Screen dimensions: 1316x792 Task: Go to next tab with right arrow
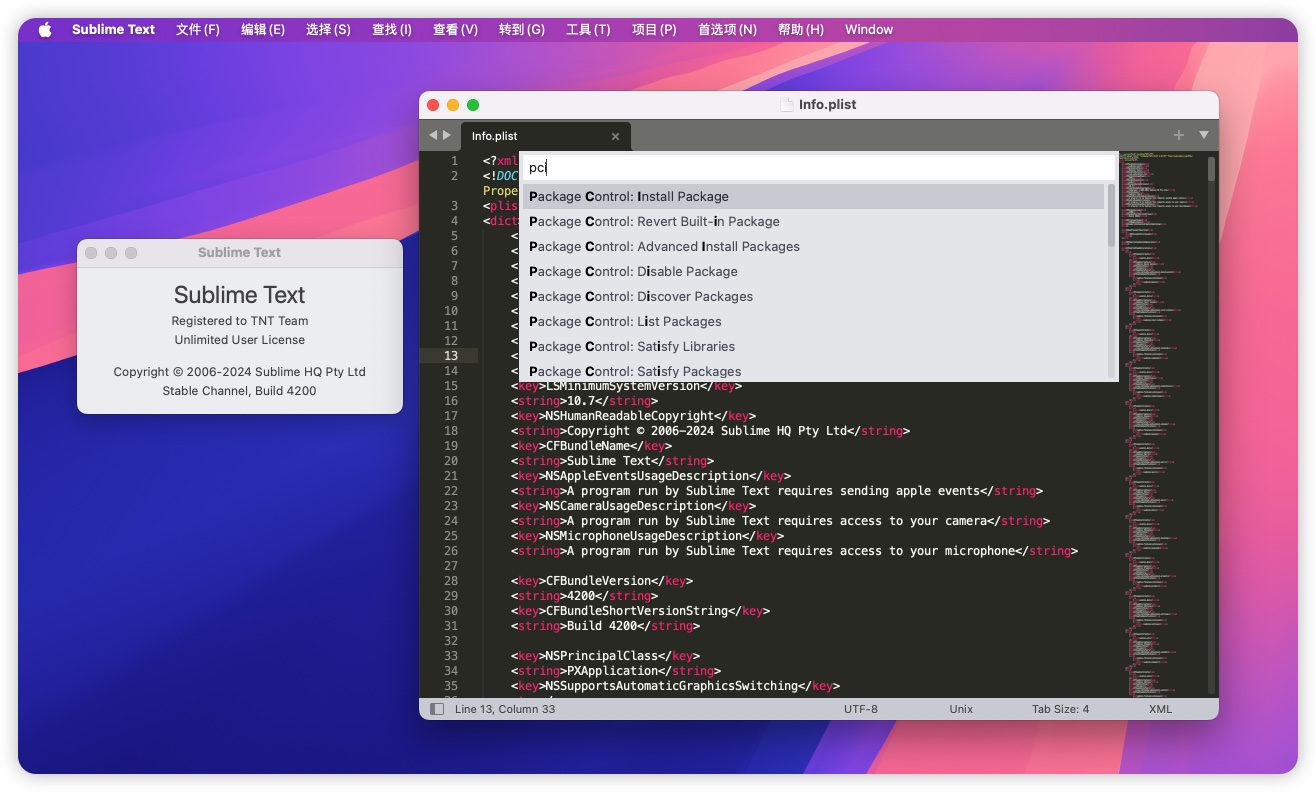pos(447,135)
